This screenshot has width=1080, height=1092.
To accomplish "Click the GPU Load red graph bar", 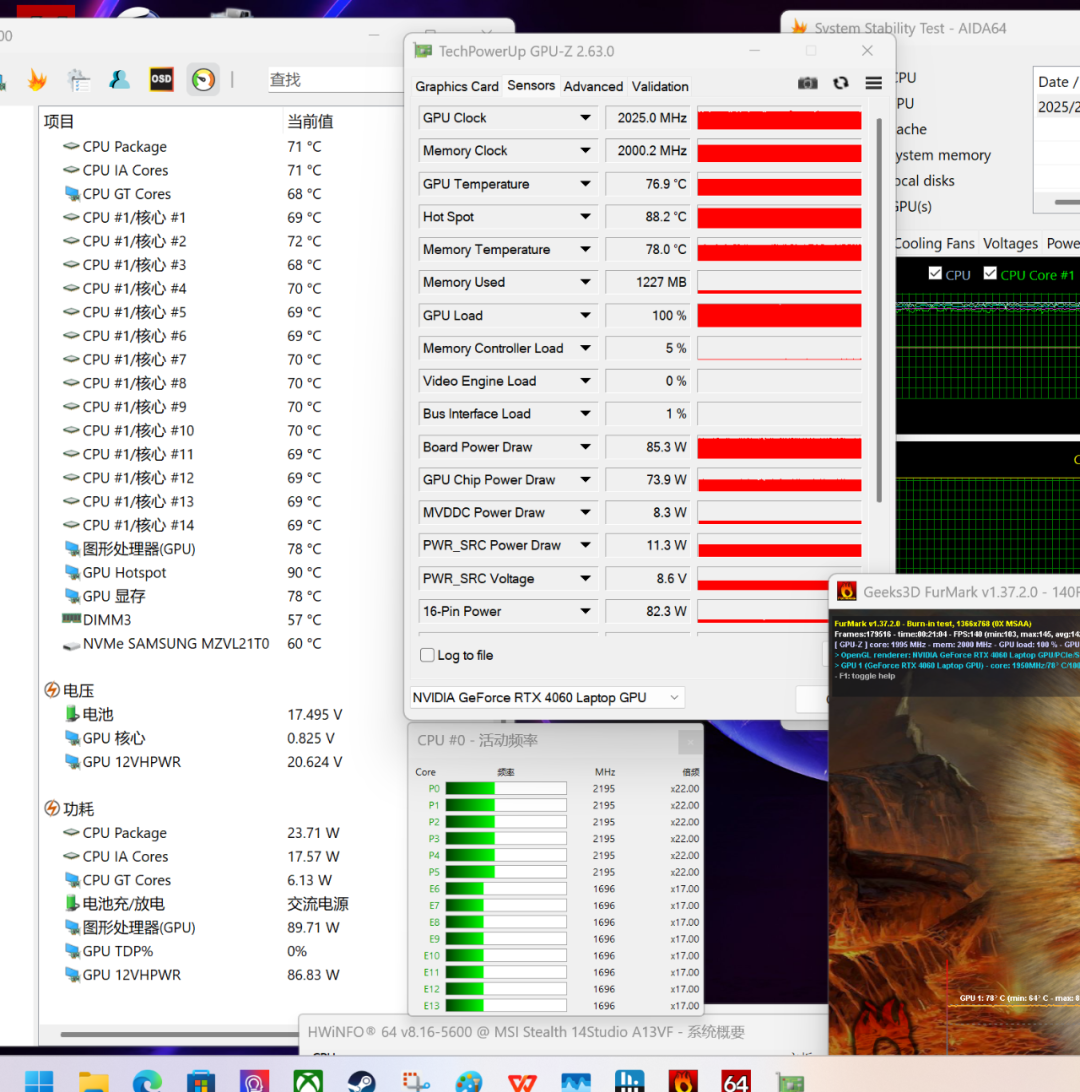I will coord(779,315).
